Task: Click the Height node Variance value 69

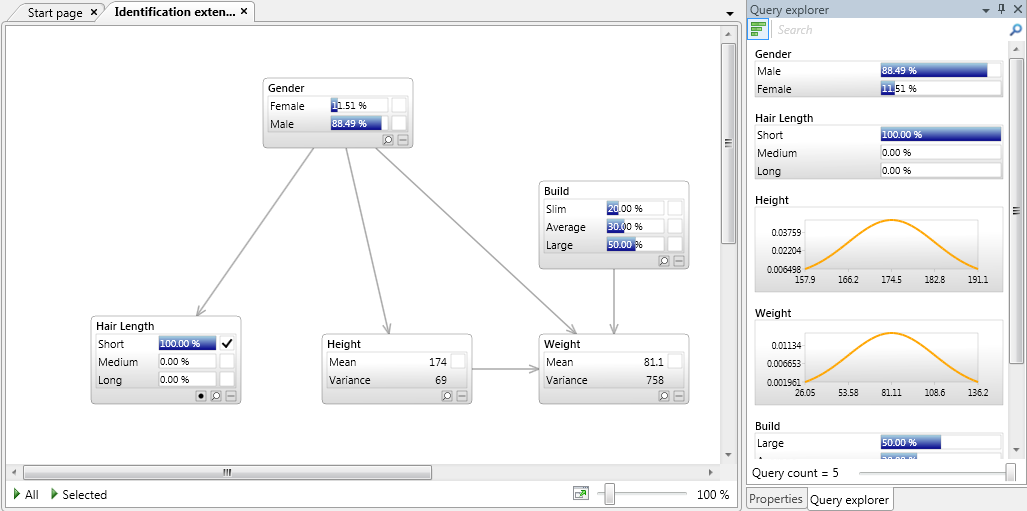Action: point(441,380)
